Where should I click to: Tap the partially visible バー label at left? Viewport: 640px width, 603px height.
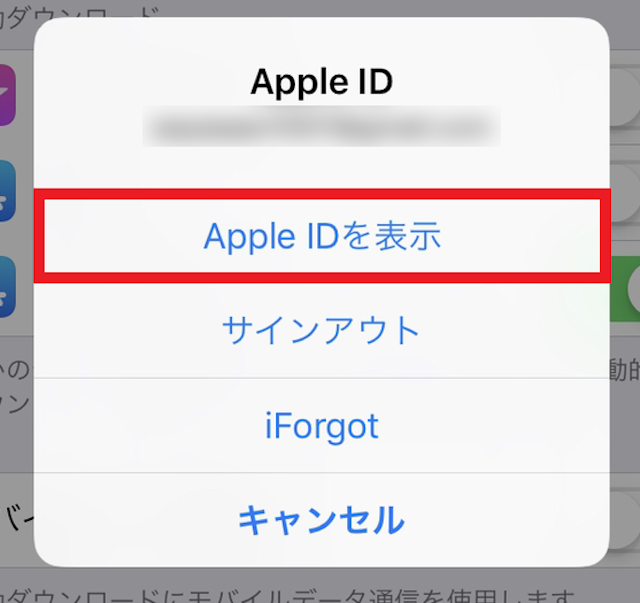click(x=18, y=518)
